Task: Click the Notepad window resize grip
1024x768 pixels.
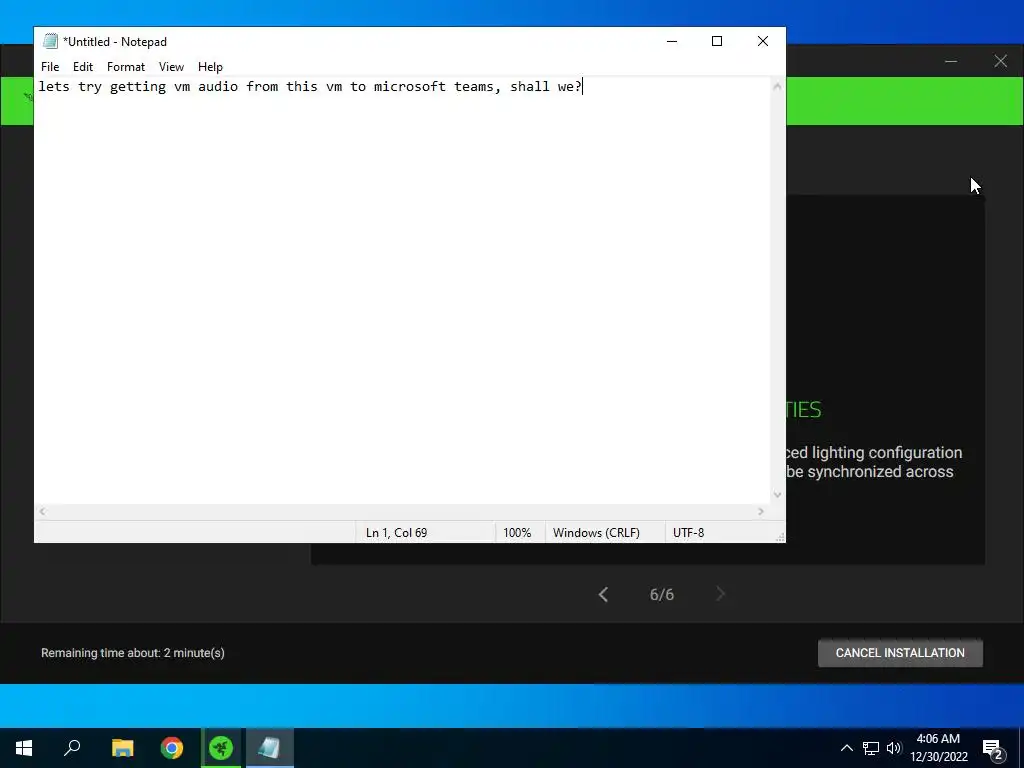Action: click(780, 537)
